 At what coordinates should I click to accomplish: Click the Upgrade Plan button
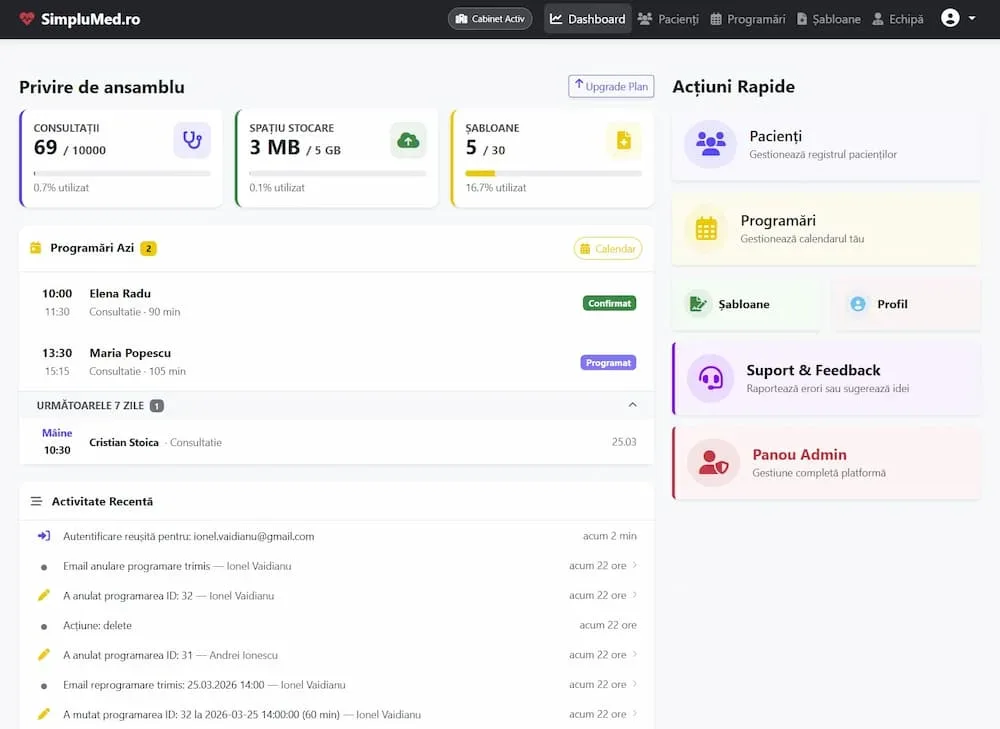pos(611,86)
